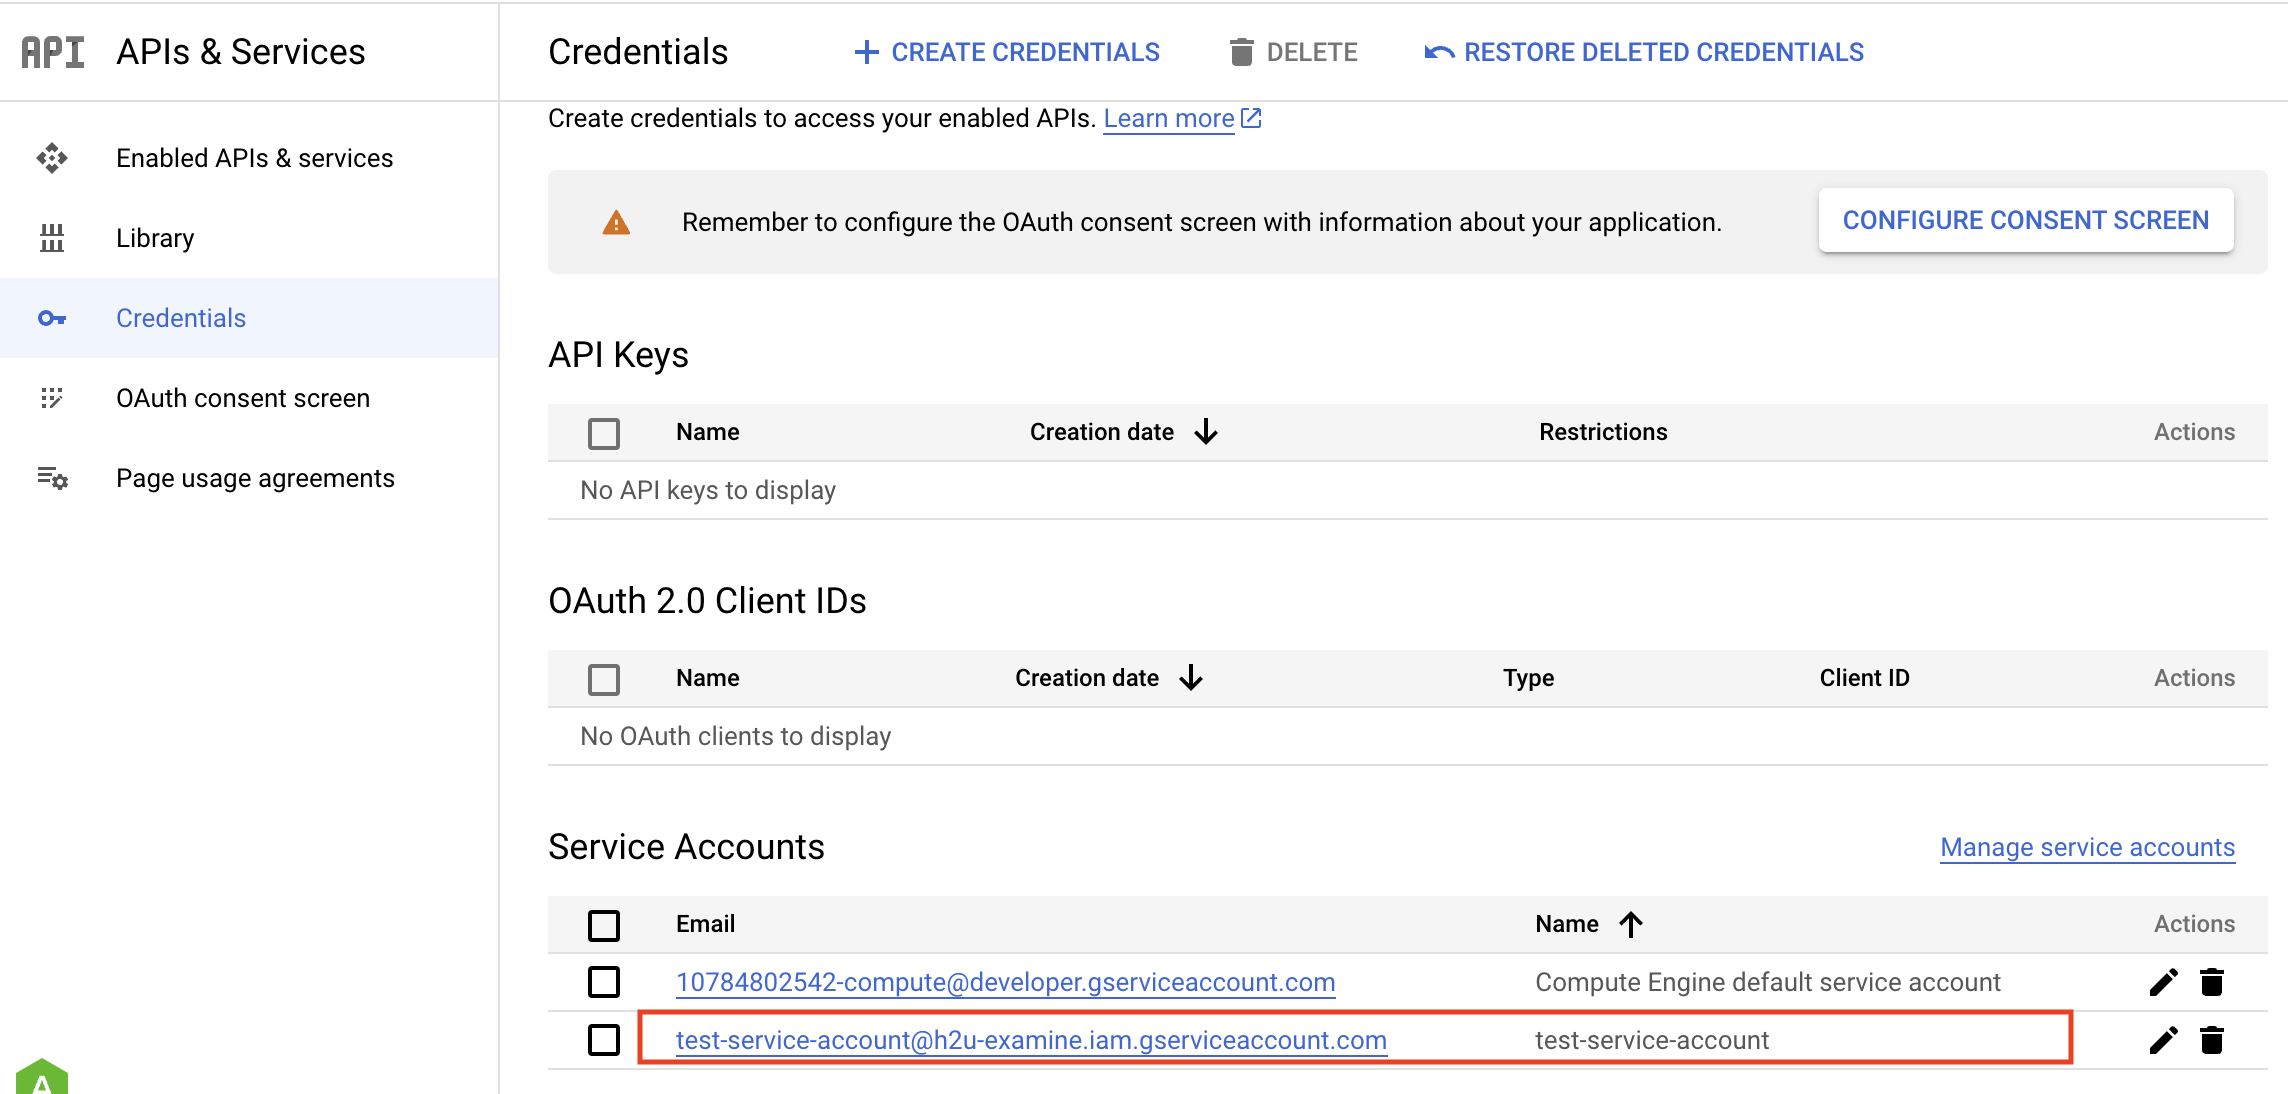The height and width of the screenshot is (1094, 2288).
Task: Click the Restrictions column header
Action: (1603, 432)
